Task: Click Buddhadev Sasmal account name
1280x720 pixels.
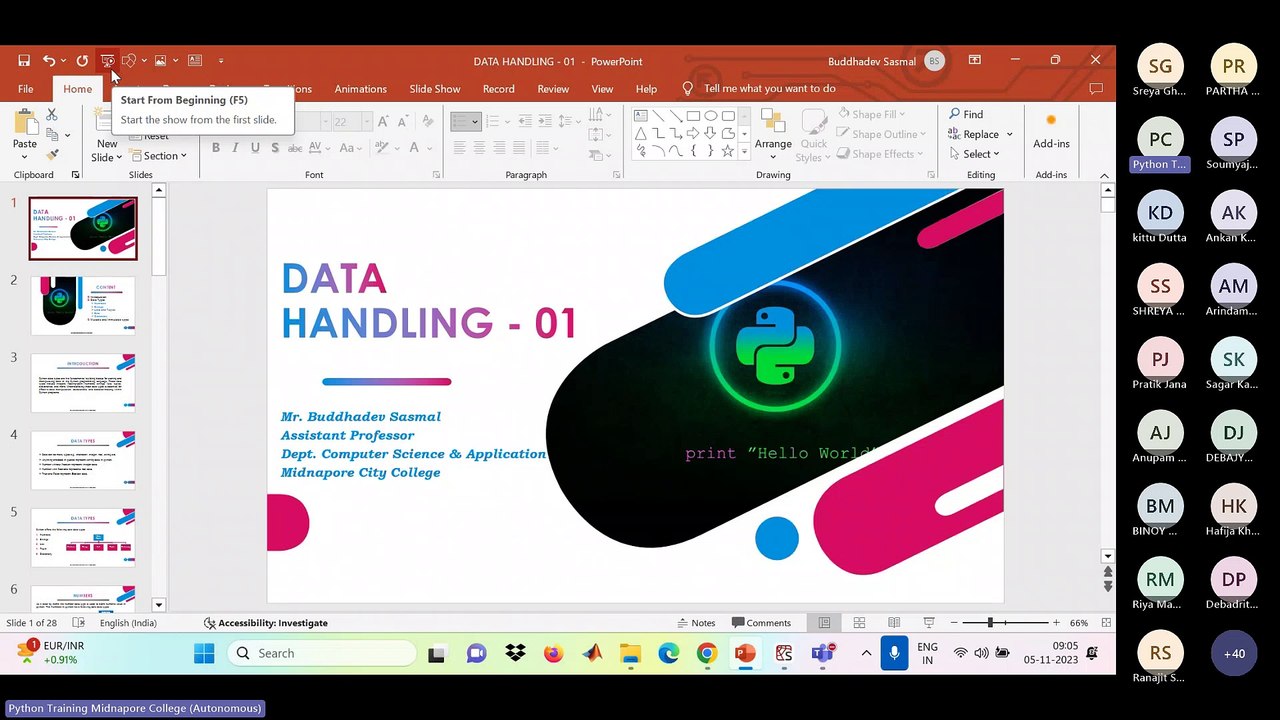Action: 872,61
